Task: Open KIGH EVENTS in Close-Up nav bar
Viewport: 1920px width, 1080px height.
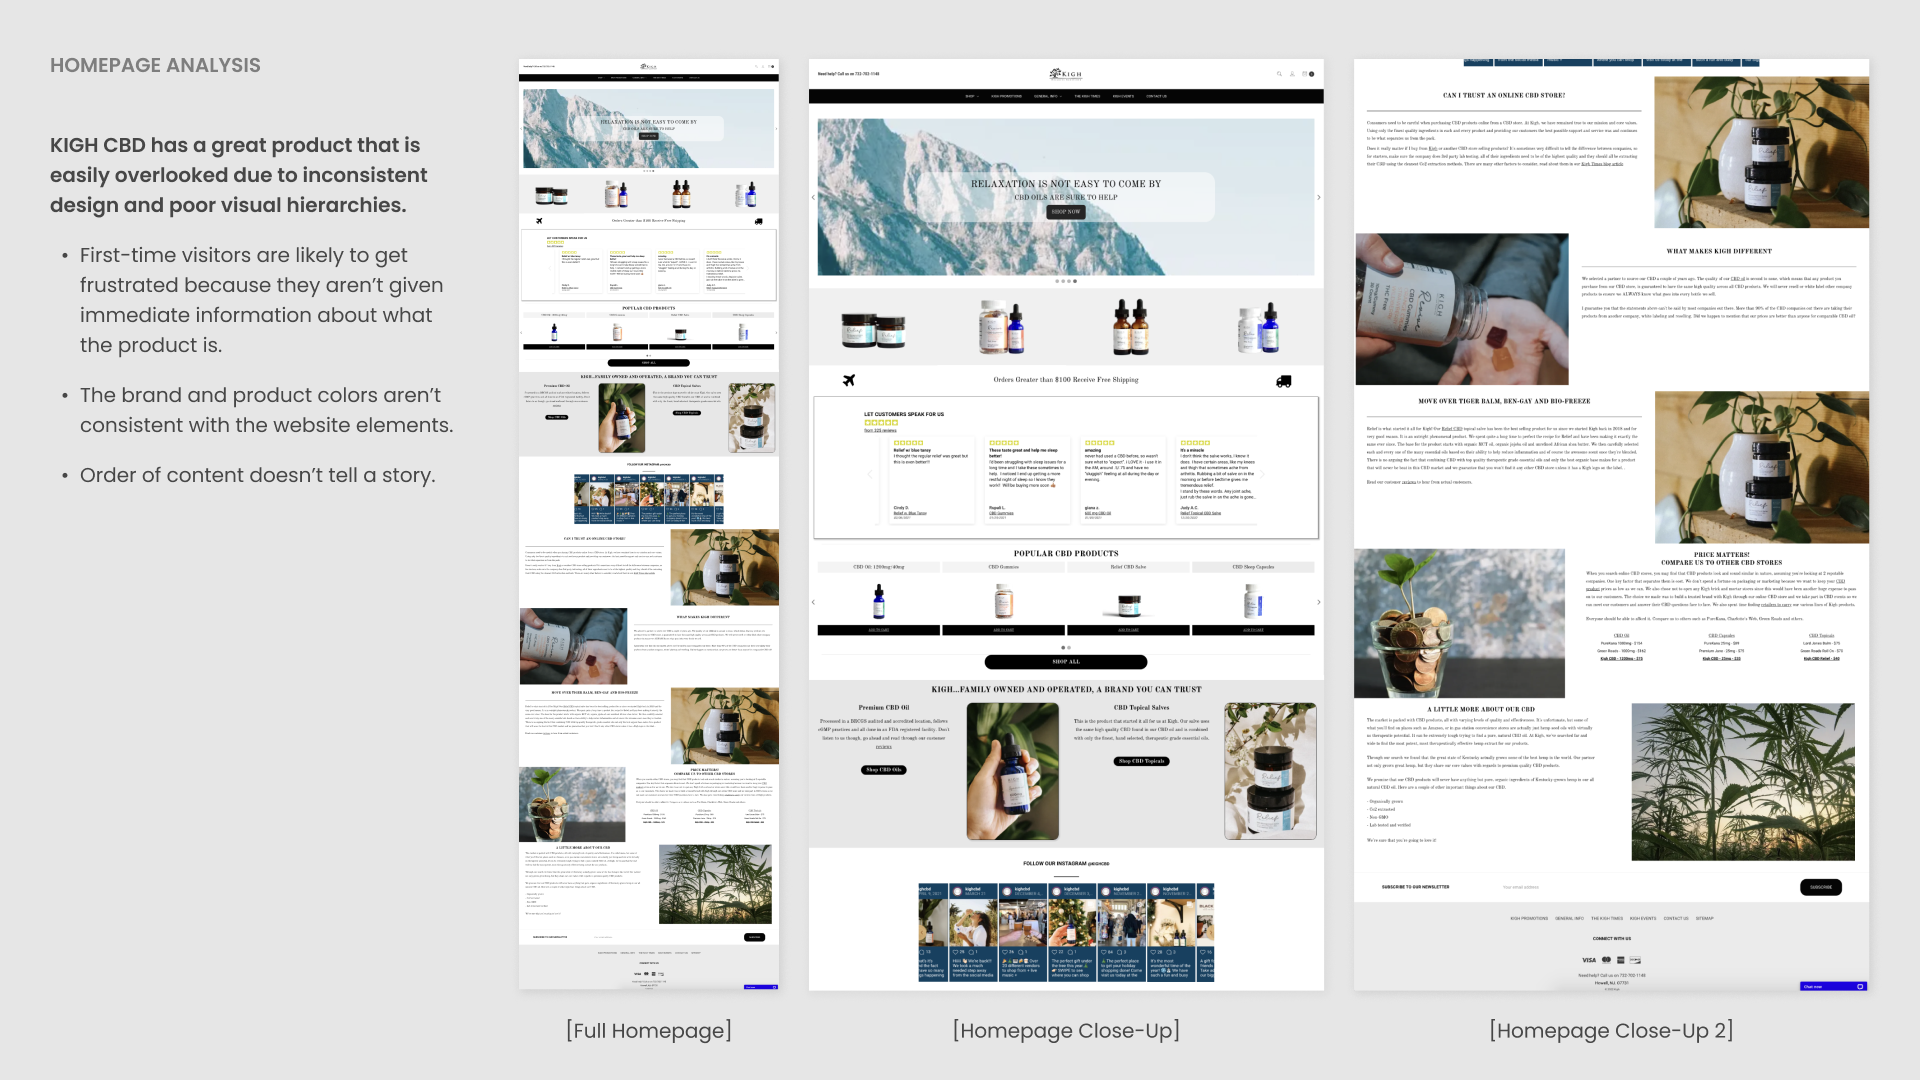Action: pyautogui.click(x=1123, y=97)
